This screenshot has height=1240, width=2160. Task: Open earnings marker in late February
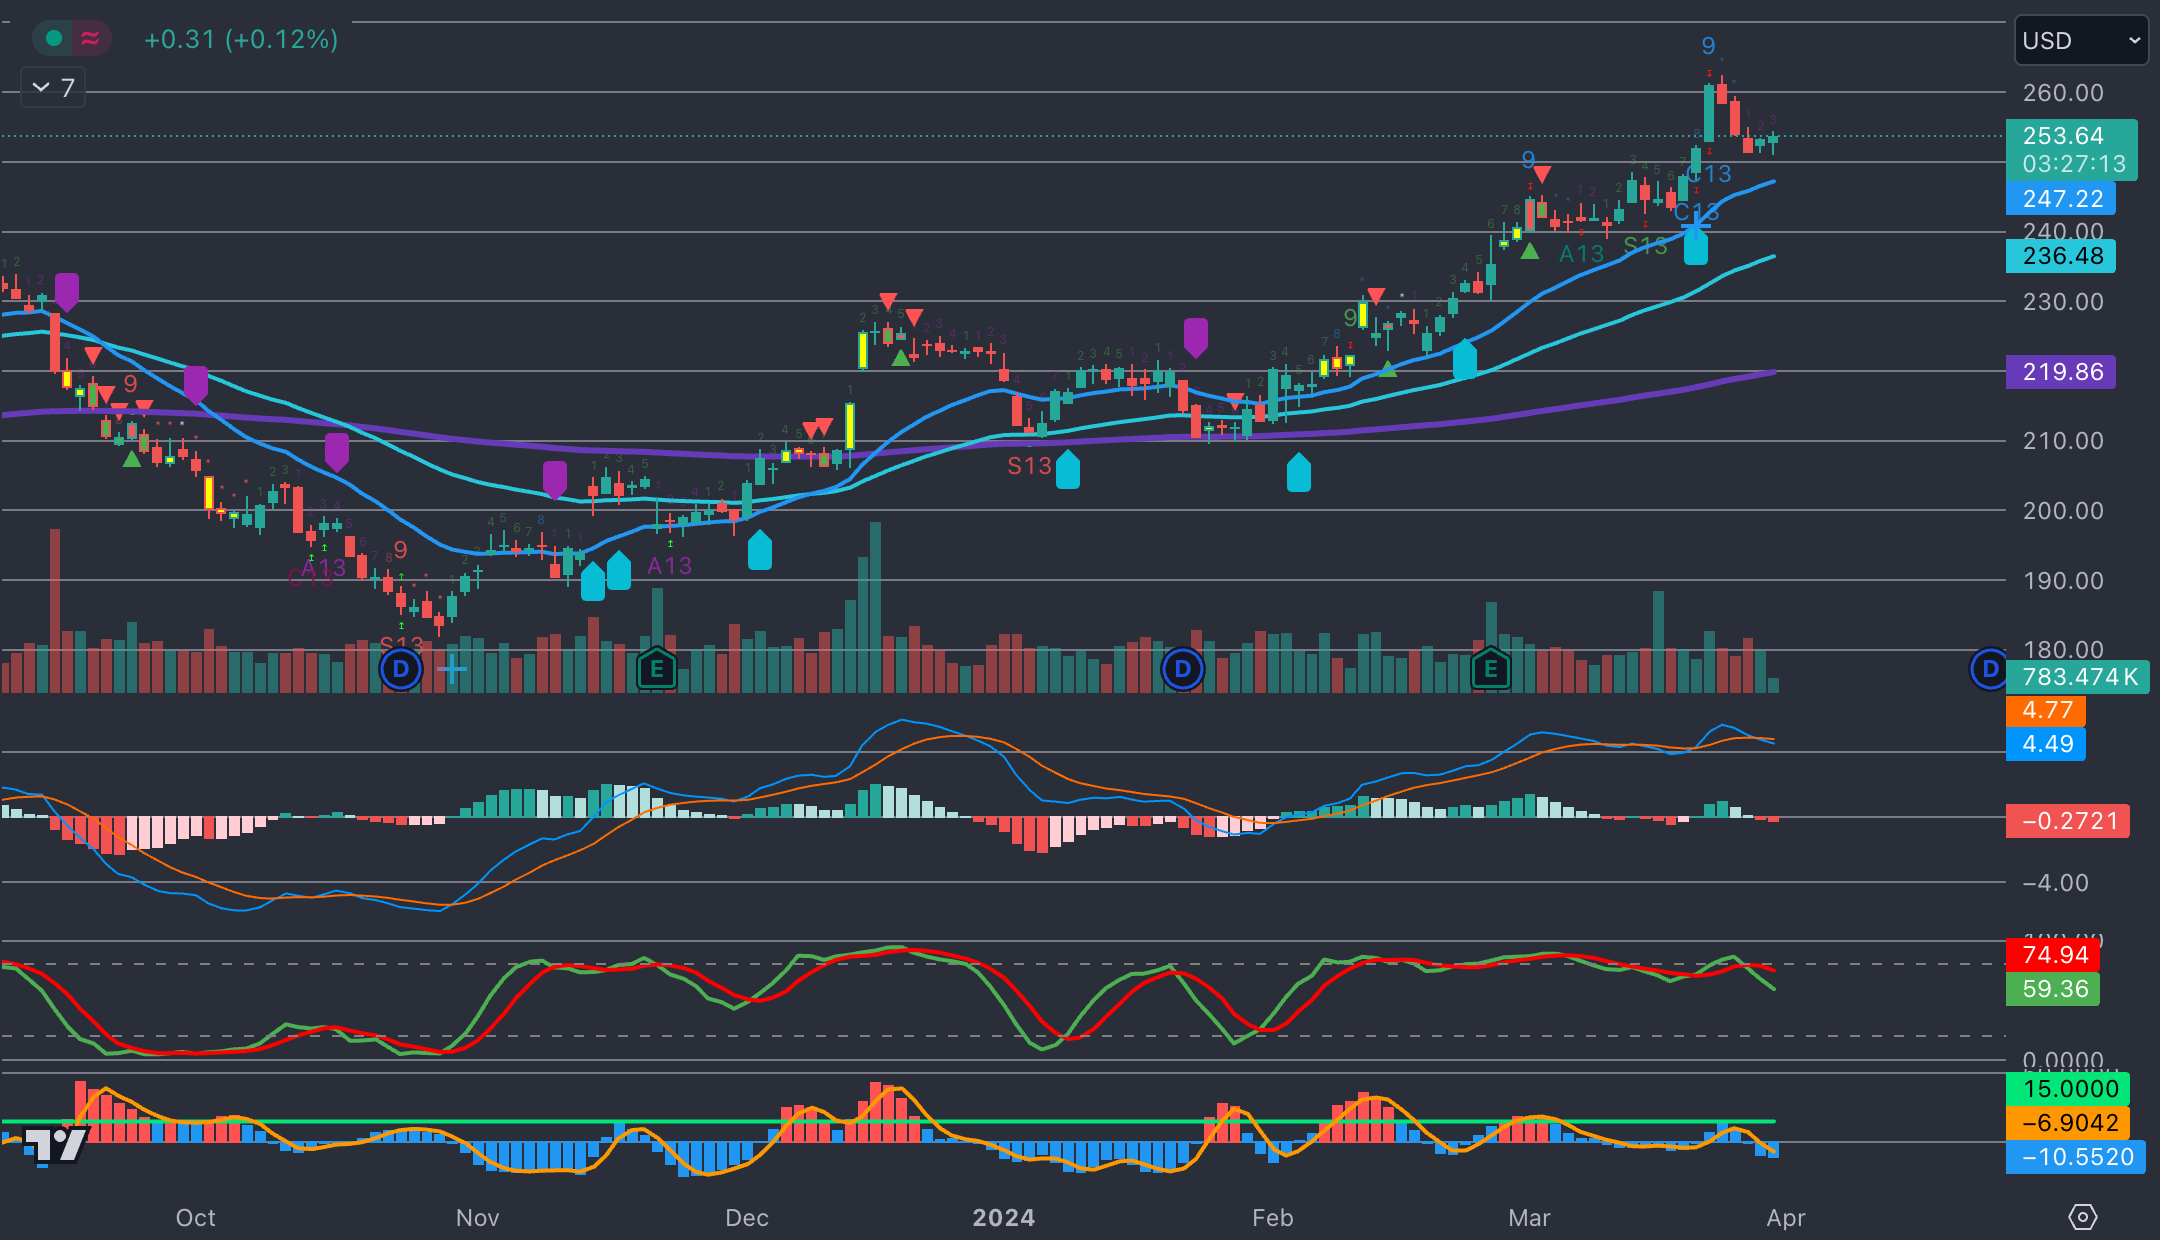[x=1491, y=669]
